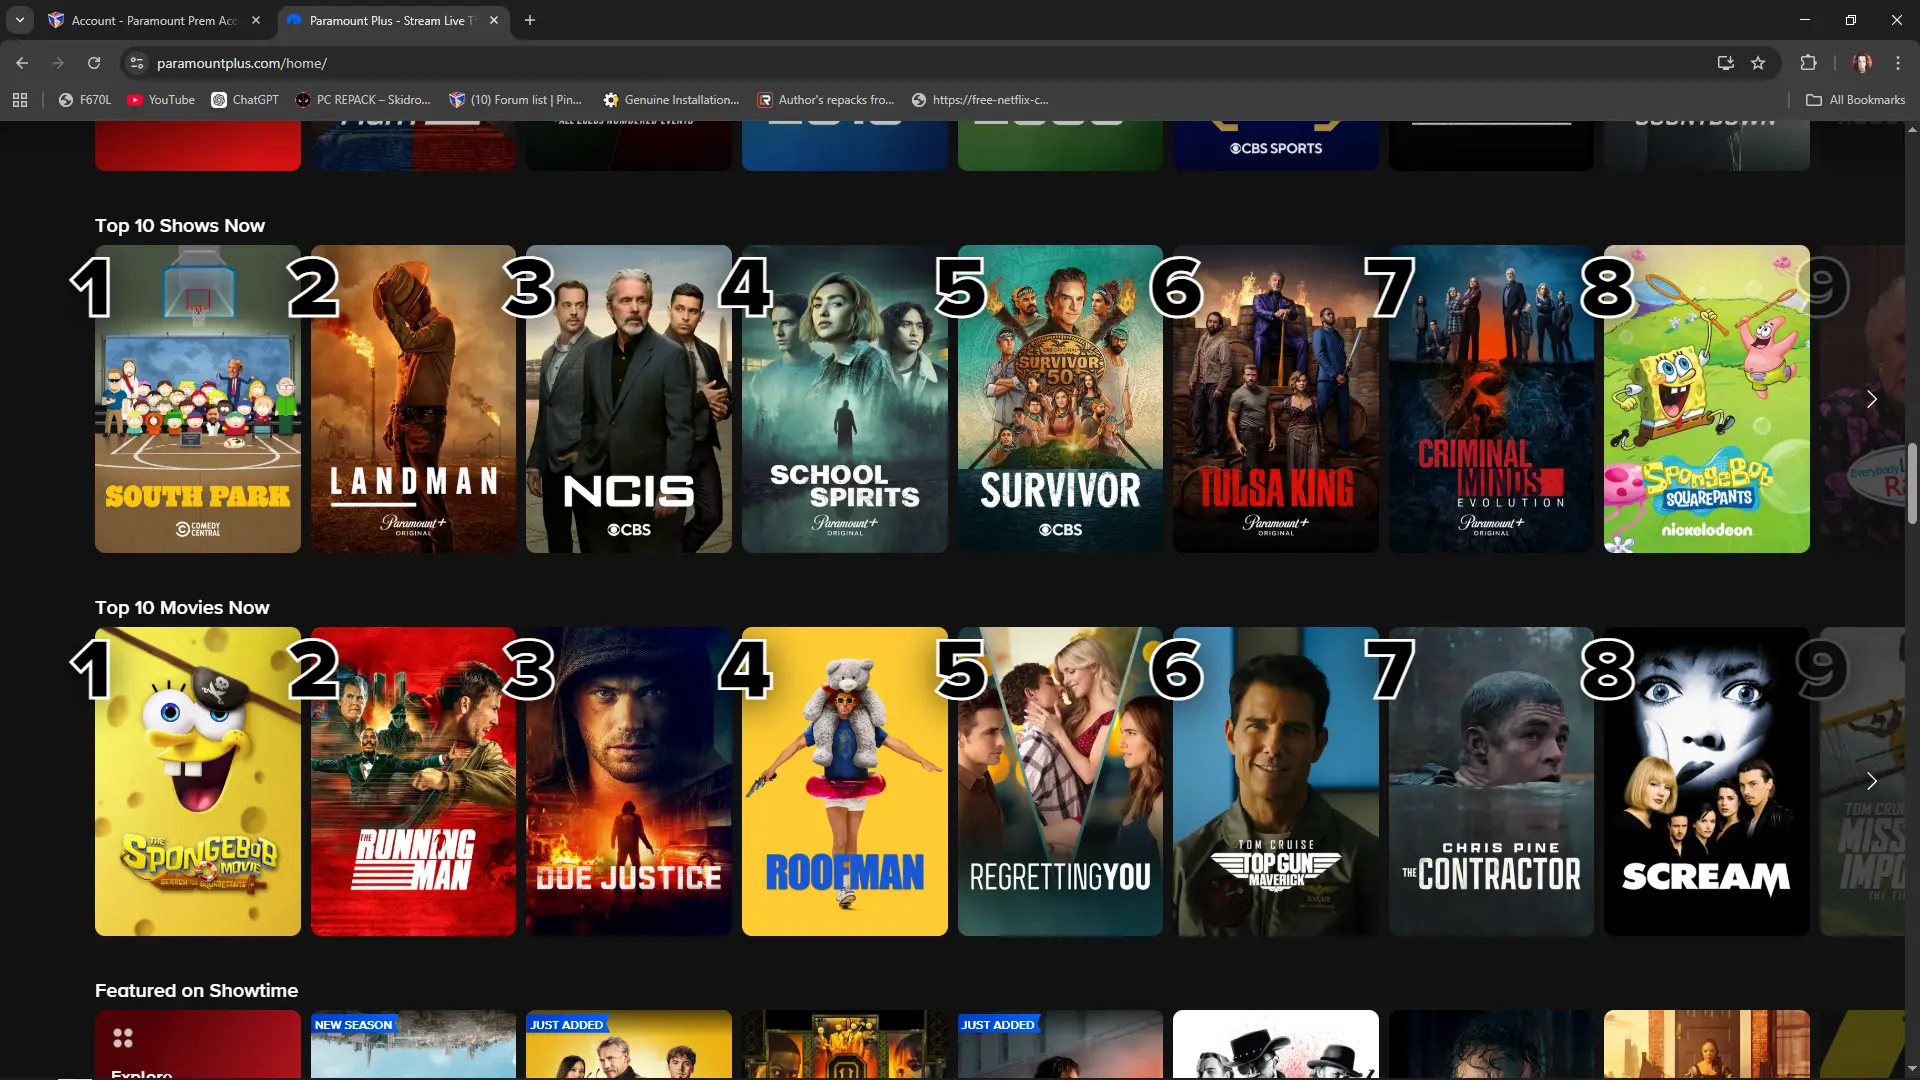Screen dimensions: 1920x1080
Task: Open the tab search dropdown arrow
Action: [20, 20]
